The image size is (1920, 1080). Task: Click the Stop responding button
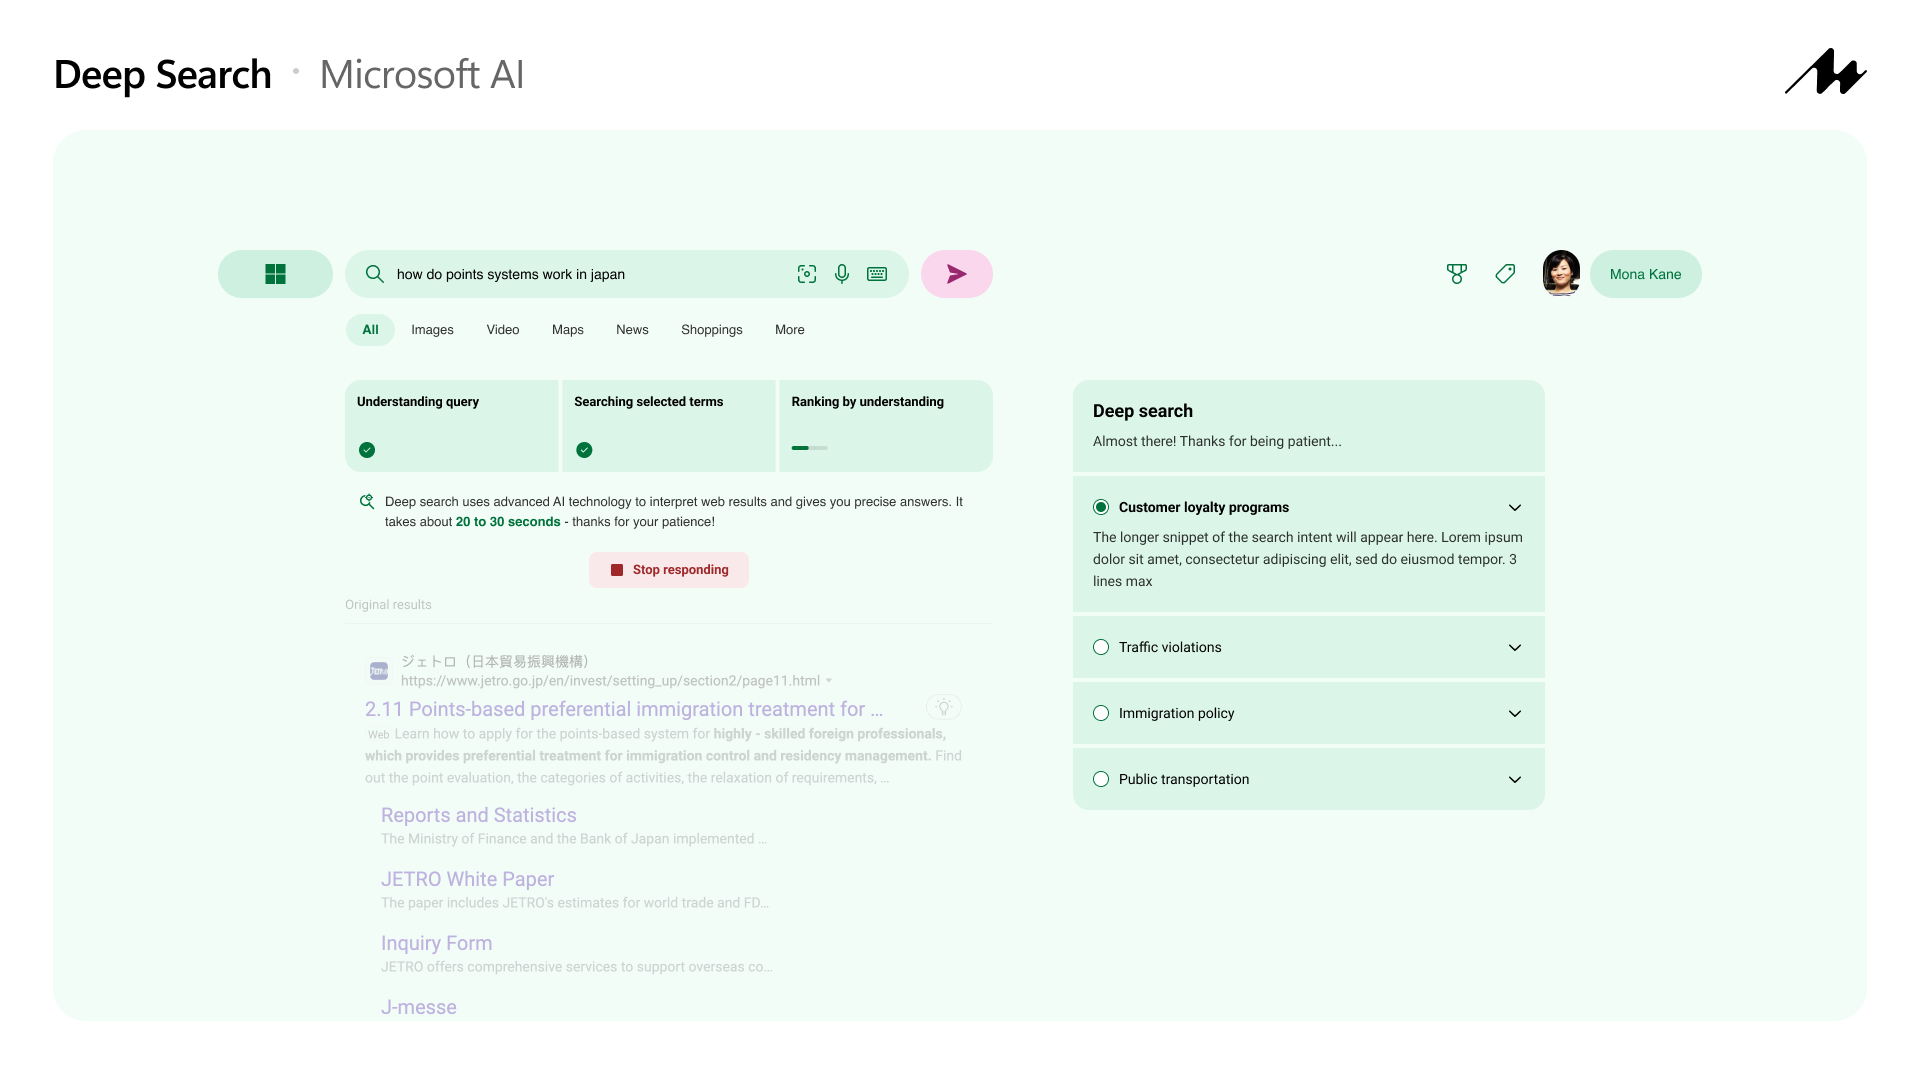click(669, 570)
